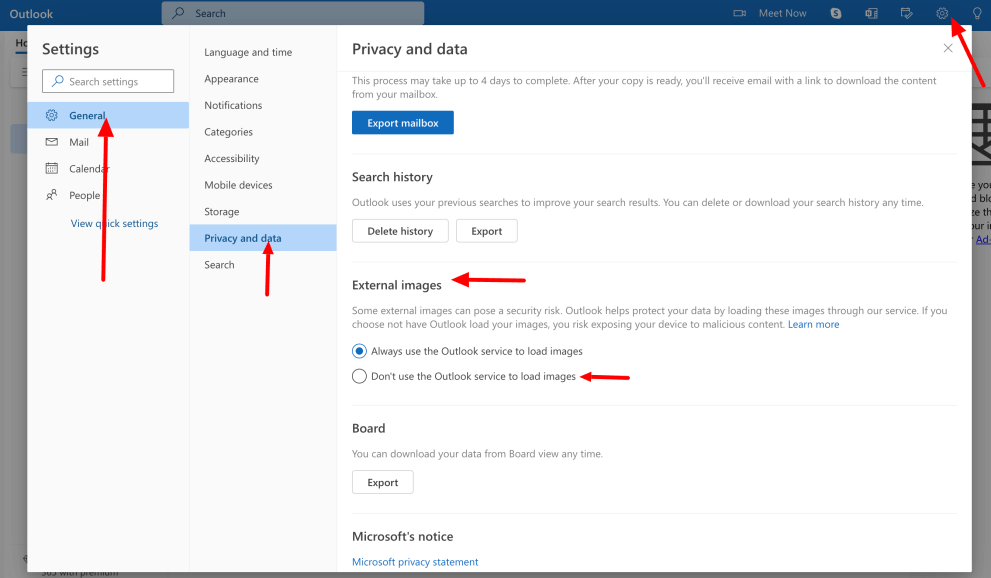Open the Notifications settings
Screen dimensions: 991x578
[x=232, y=105]
